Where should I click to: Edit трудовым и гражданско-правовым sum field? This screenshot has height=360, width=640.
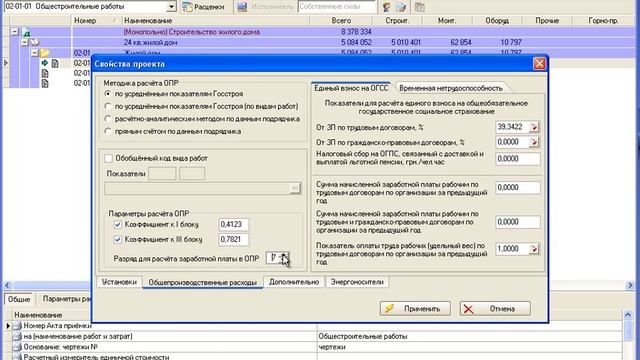point(518,222)
